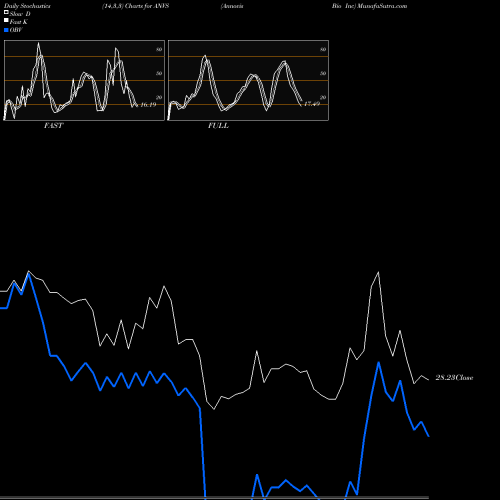Click the 16.19 value in FAST chart

(x=148, y=105)
